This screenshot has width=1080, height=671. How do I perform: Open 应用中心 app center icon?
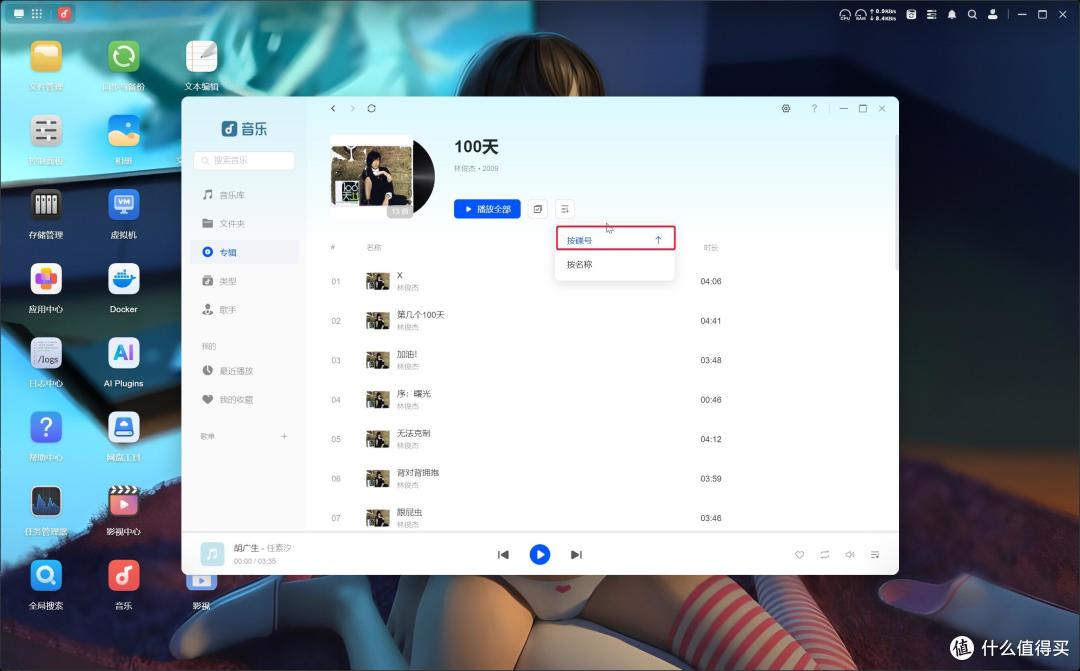46,280
